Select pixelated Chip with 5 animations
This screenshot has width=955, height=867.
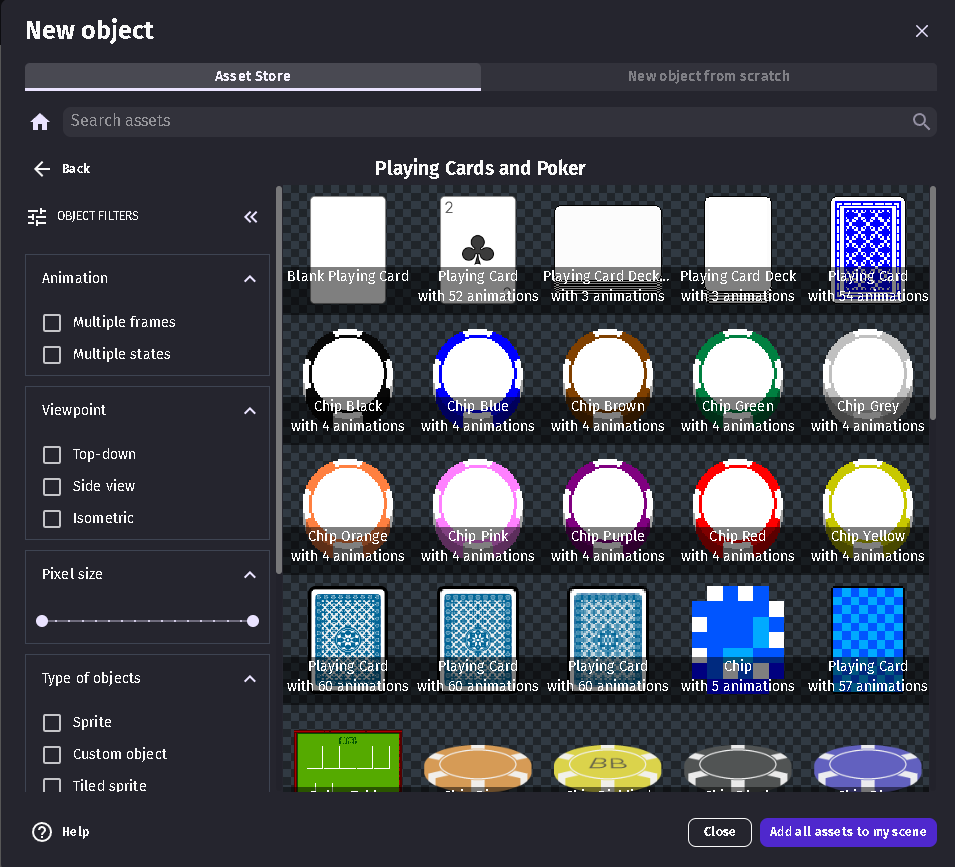738,639
